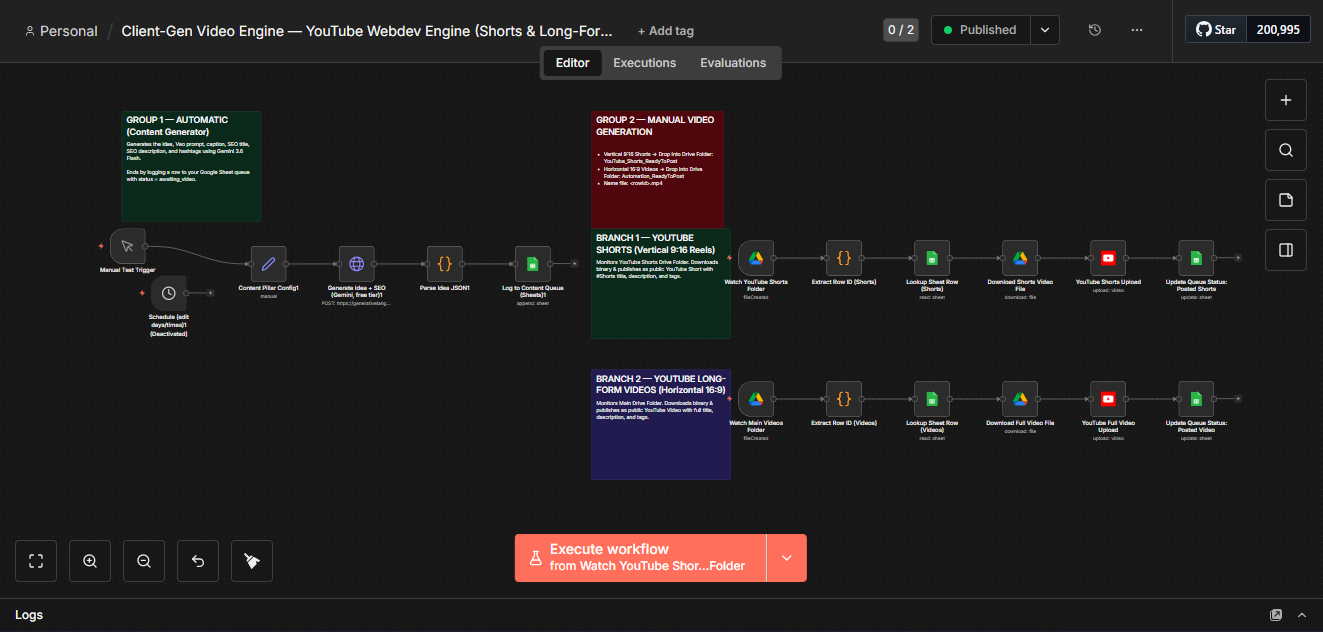Open Update Queue Status: Posted Video node
The height and width of the screenshot is (632, 1323).
click(x=1196, y=399)
